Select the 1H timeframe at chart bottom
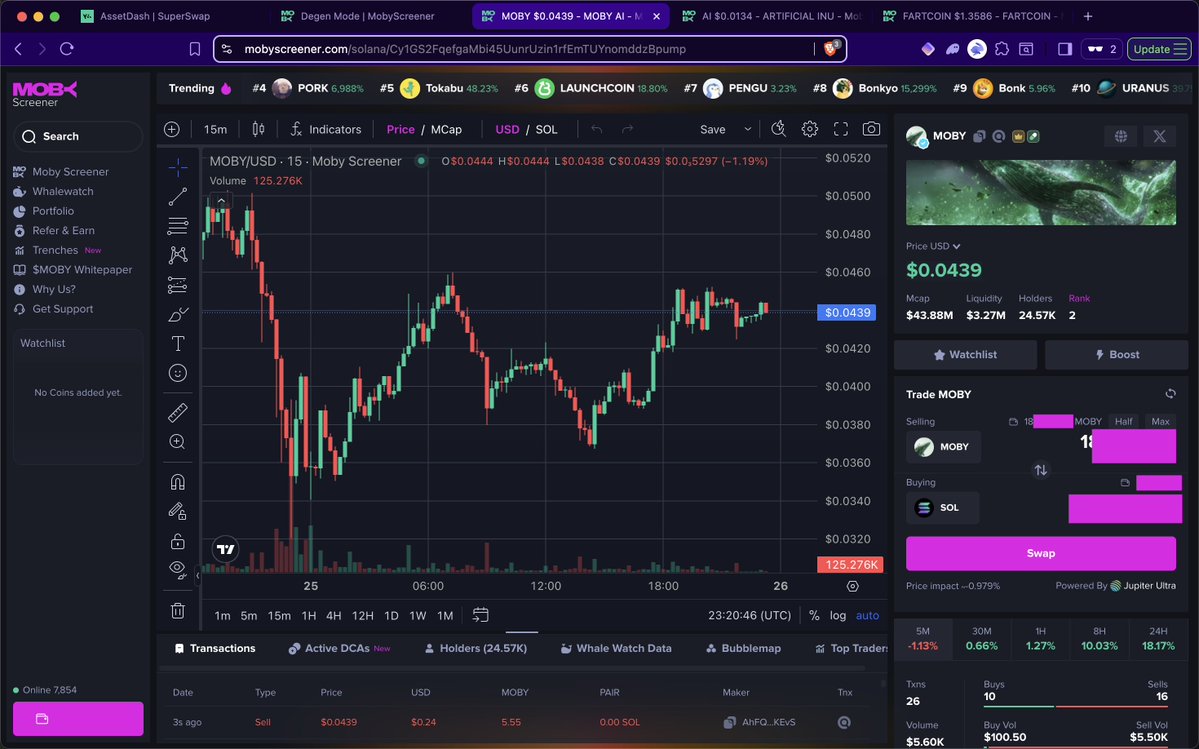The image size is (1199, 749). [x=309, y=615]
